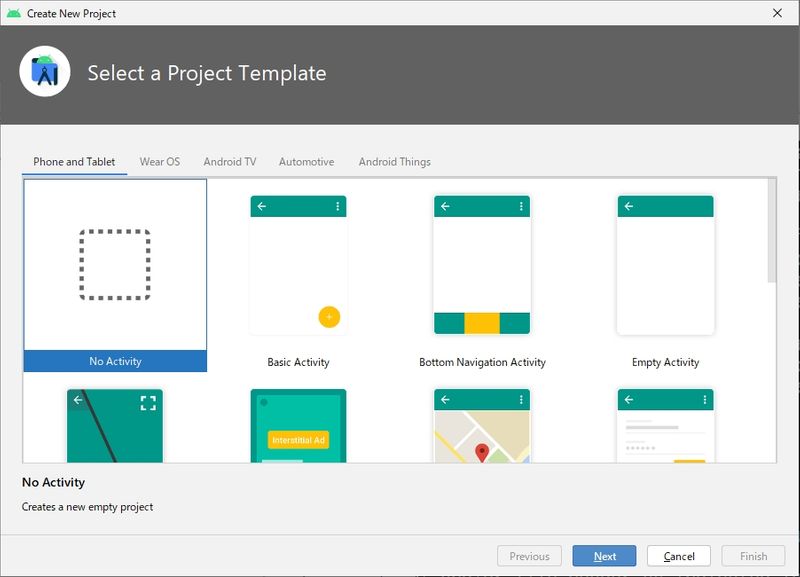Screen dimensions: 800x577
Task: Switch to the Automotive tab
Action: coord(306,162)
